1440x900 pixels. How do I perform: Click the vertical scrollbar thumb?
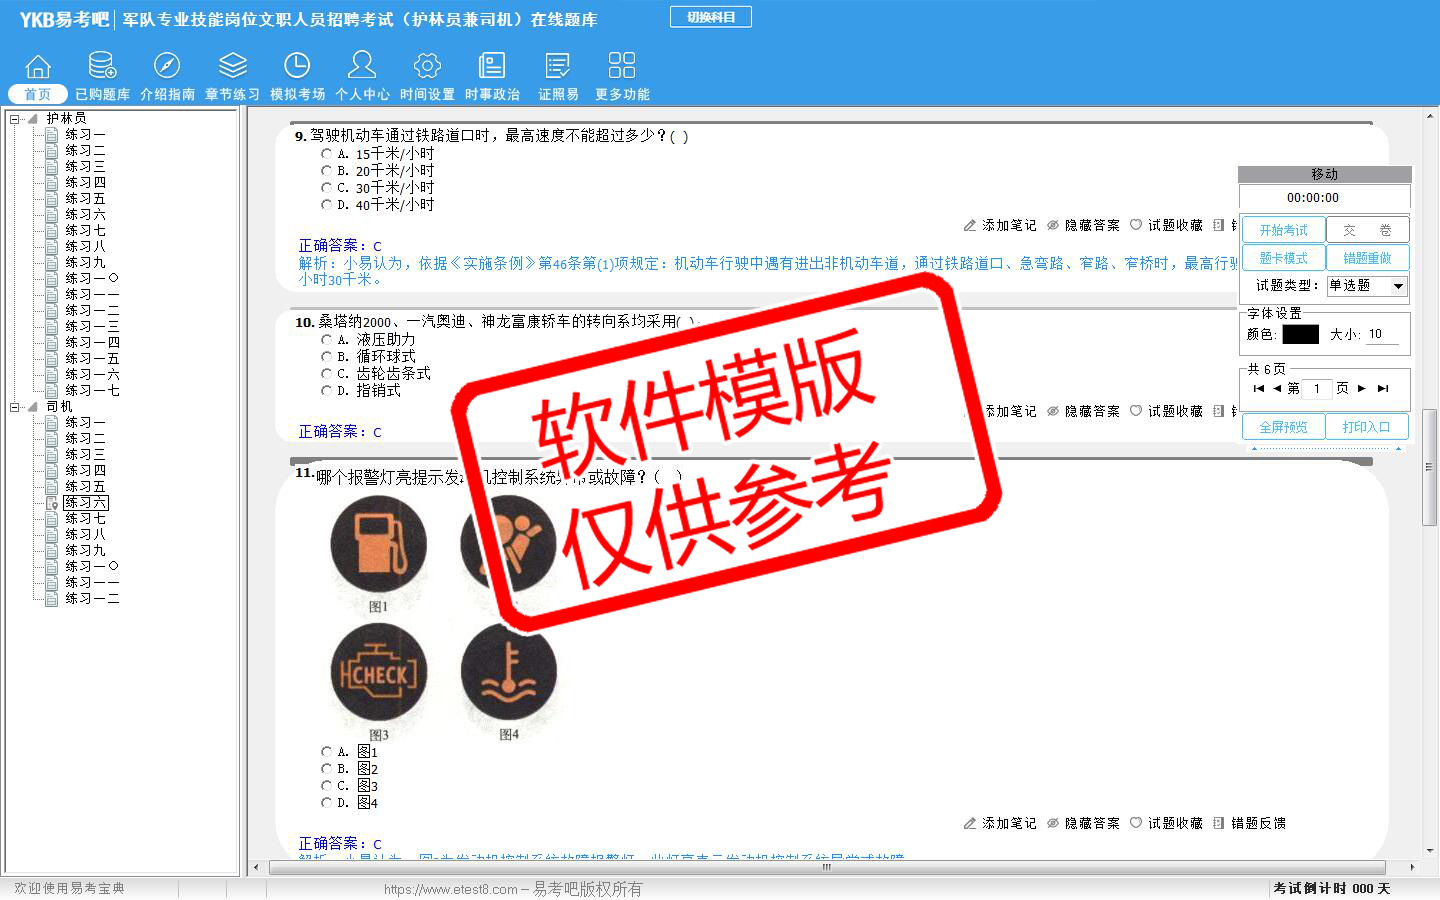[1430, 467]
